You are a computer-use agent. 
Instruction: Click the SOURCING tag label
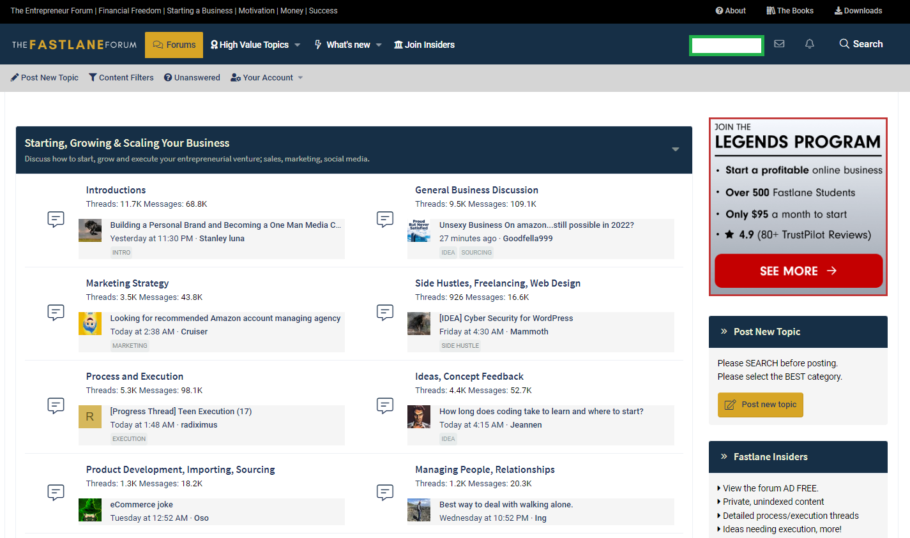coord(476,252)
